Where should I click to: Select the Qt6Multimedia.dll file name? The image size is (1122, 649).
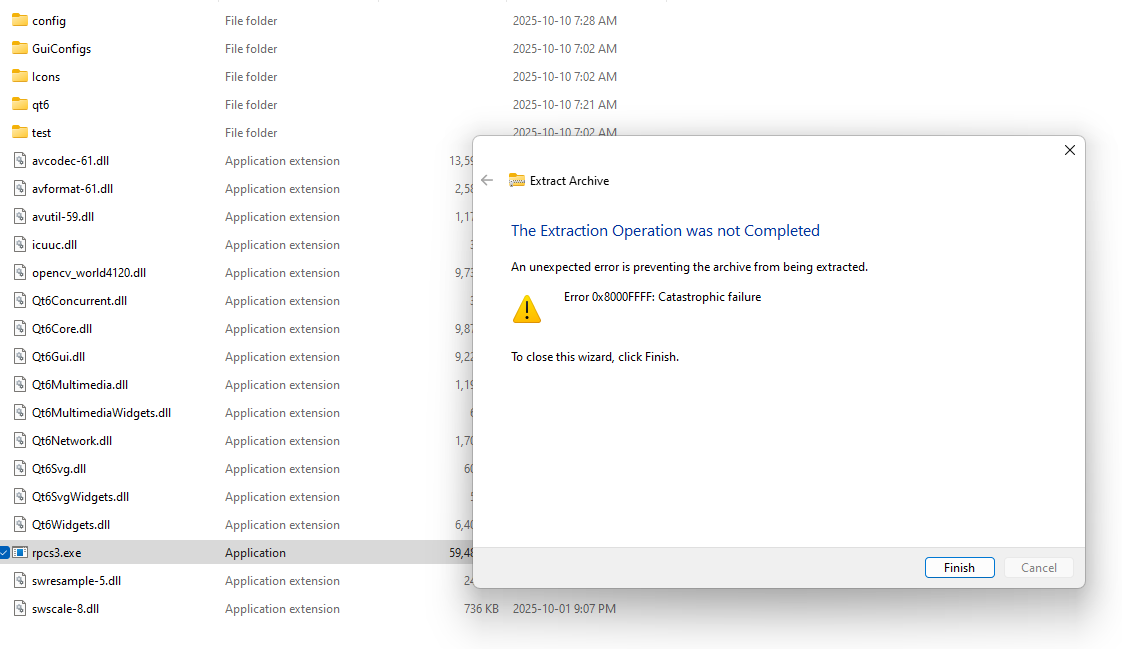point(80,384)
